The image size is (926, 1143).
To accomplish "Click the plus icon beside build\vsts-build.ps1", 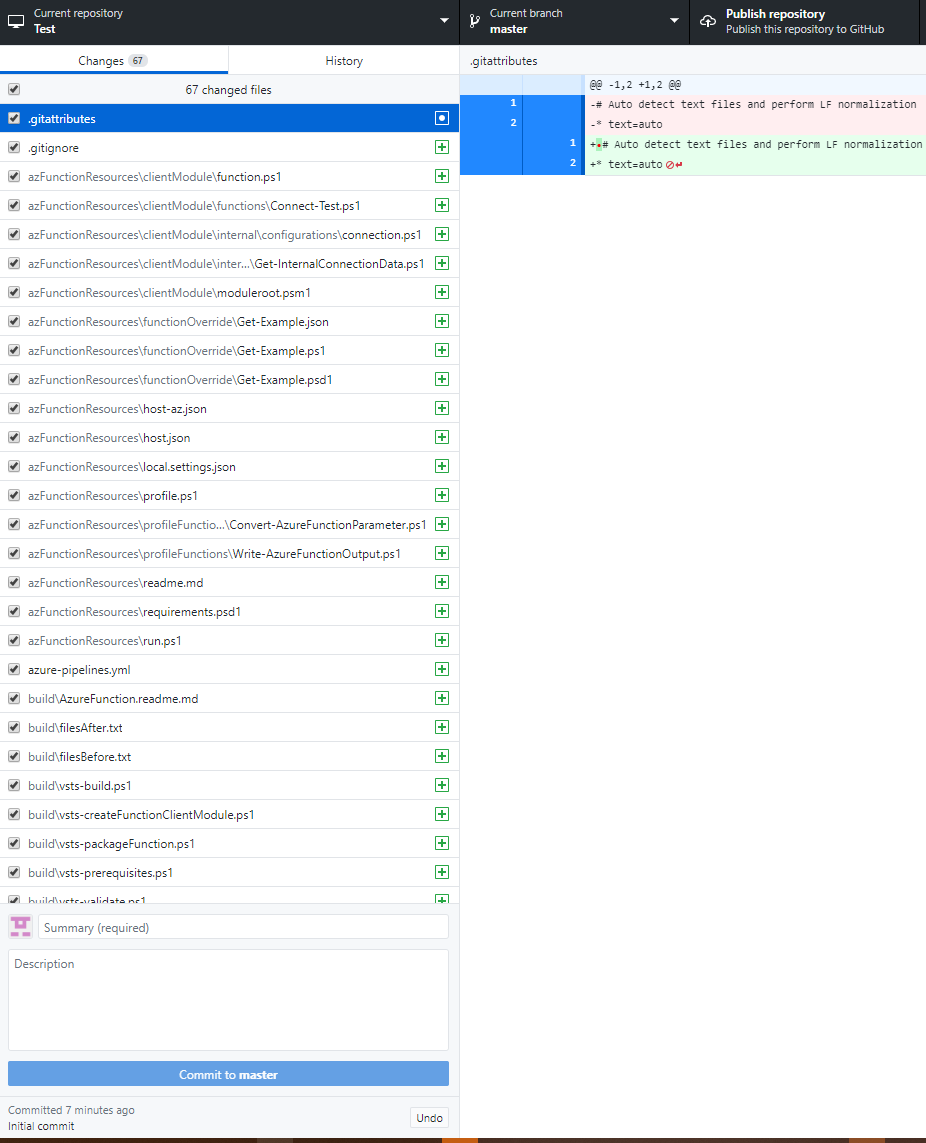I will point(441,785).
